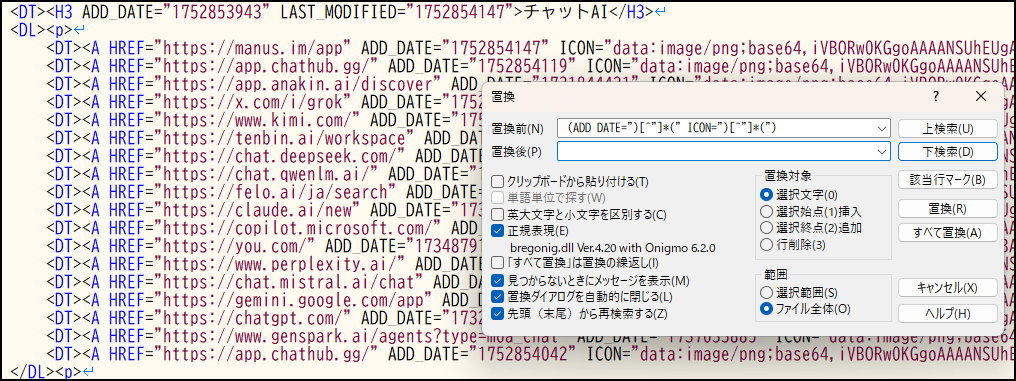Enable 「すべて置換」は置換の繰返し(I) checkbox
The height and width of the screenshot is (381, 1016).
click(x=498, y=262)
